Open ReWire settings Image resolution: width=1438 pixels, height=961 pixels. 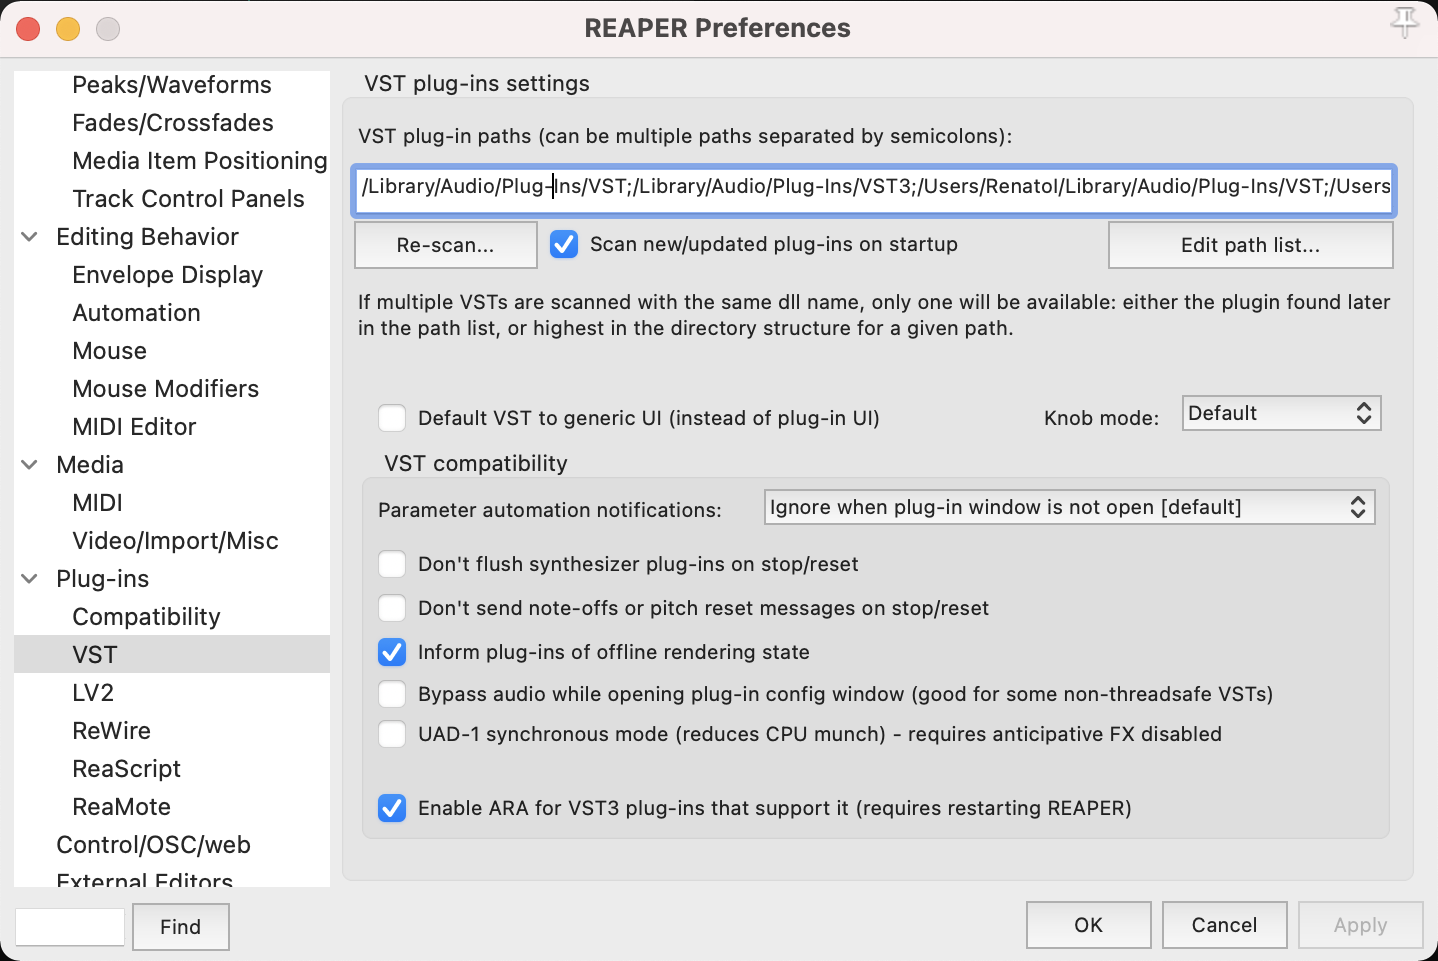point(112,731)
